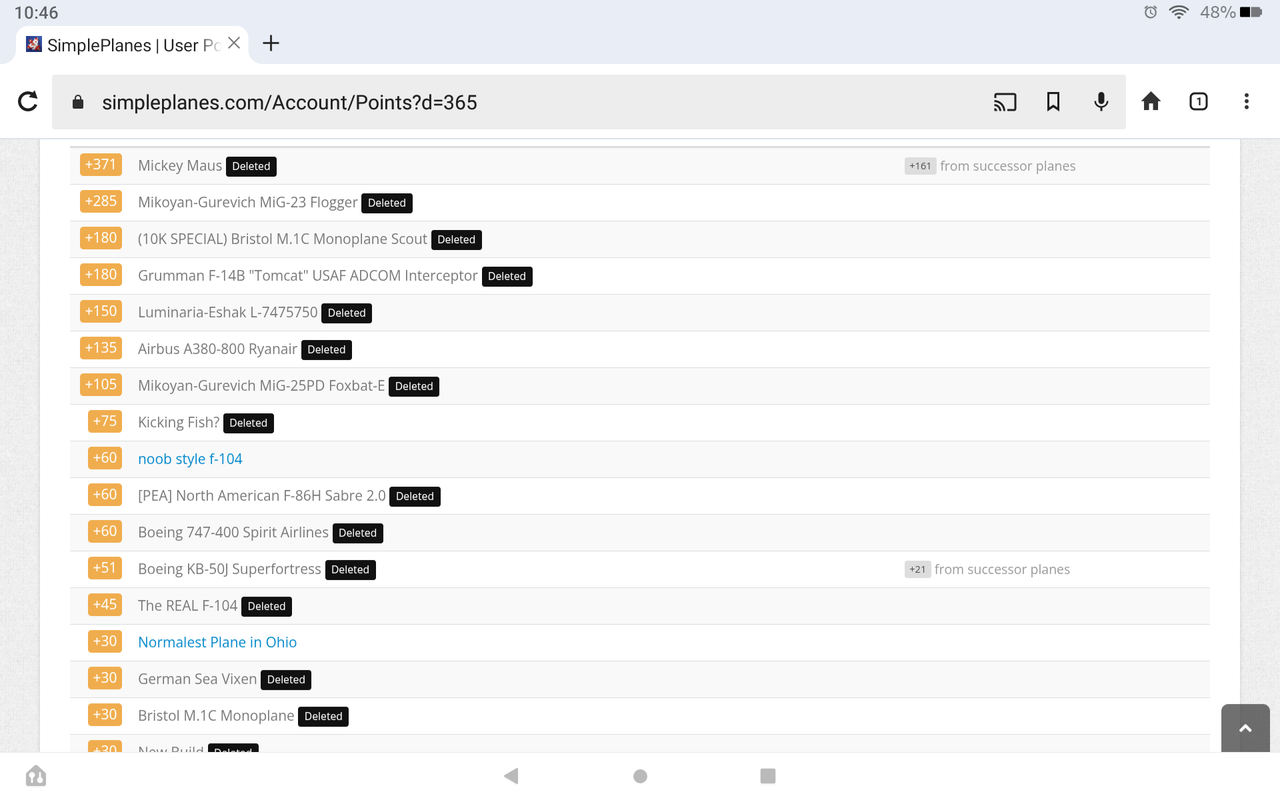Image resolution: width=1280 pixels, height=800 pixels.
Task: Click the German Sea Vixen entry
Action: pos(197,679)
